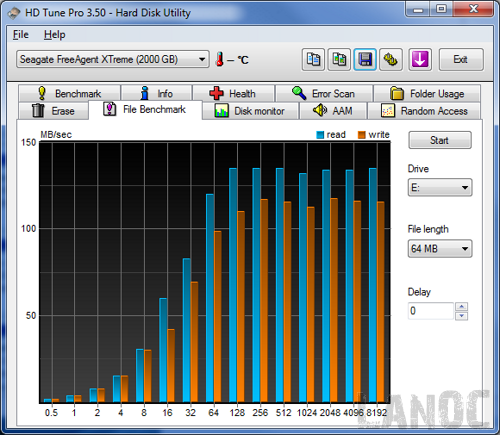Open the options wrench icon

[x=391, y=60]
